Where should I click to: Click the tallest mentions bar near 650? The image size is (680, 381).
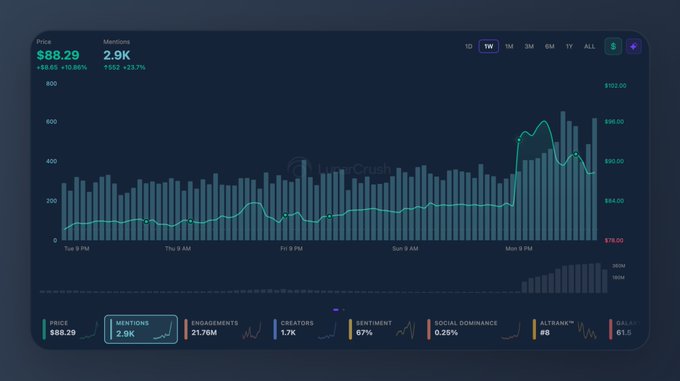(563, 176)
